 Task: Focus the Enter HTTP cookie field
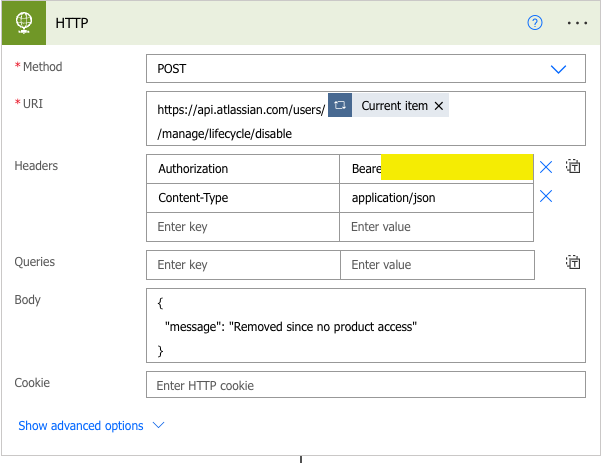click(x=365, y=385)
